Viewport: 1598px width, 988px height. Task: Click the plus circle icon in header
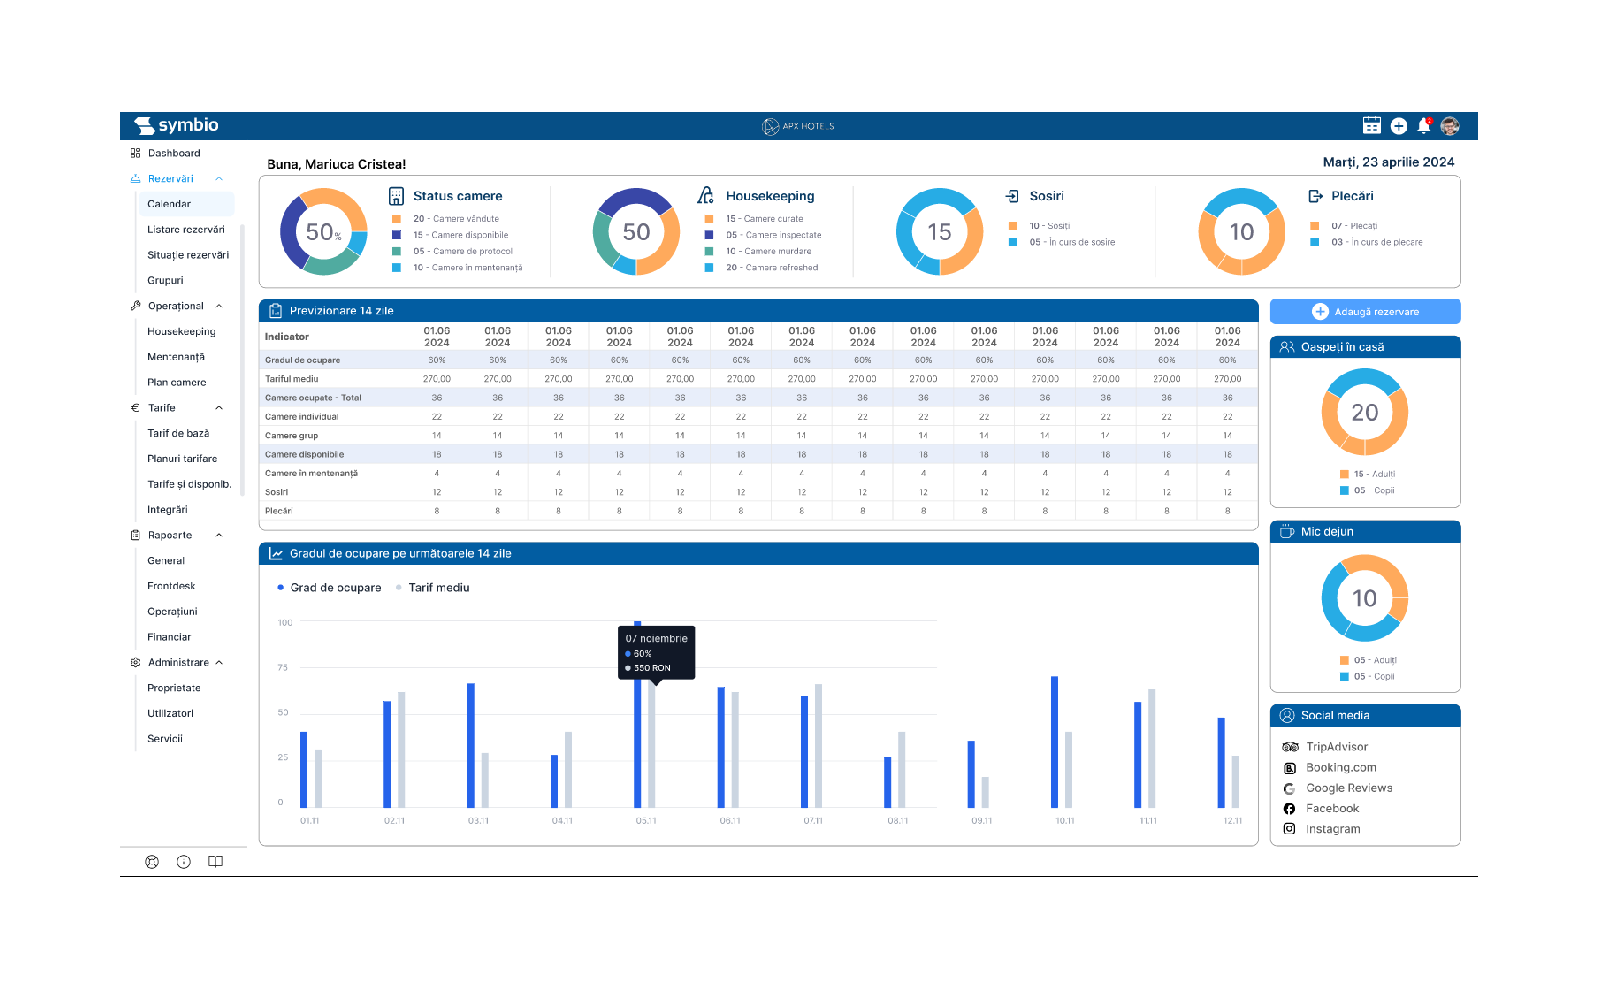(x=1399, y=126)
